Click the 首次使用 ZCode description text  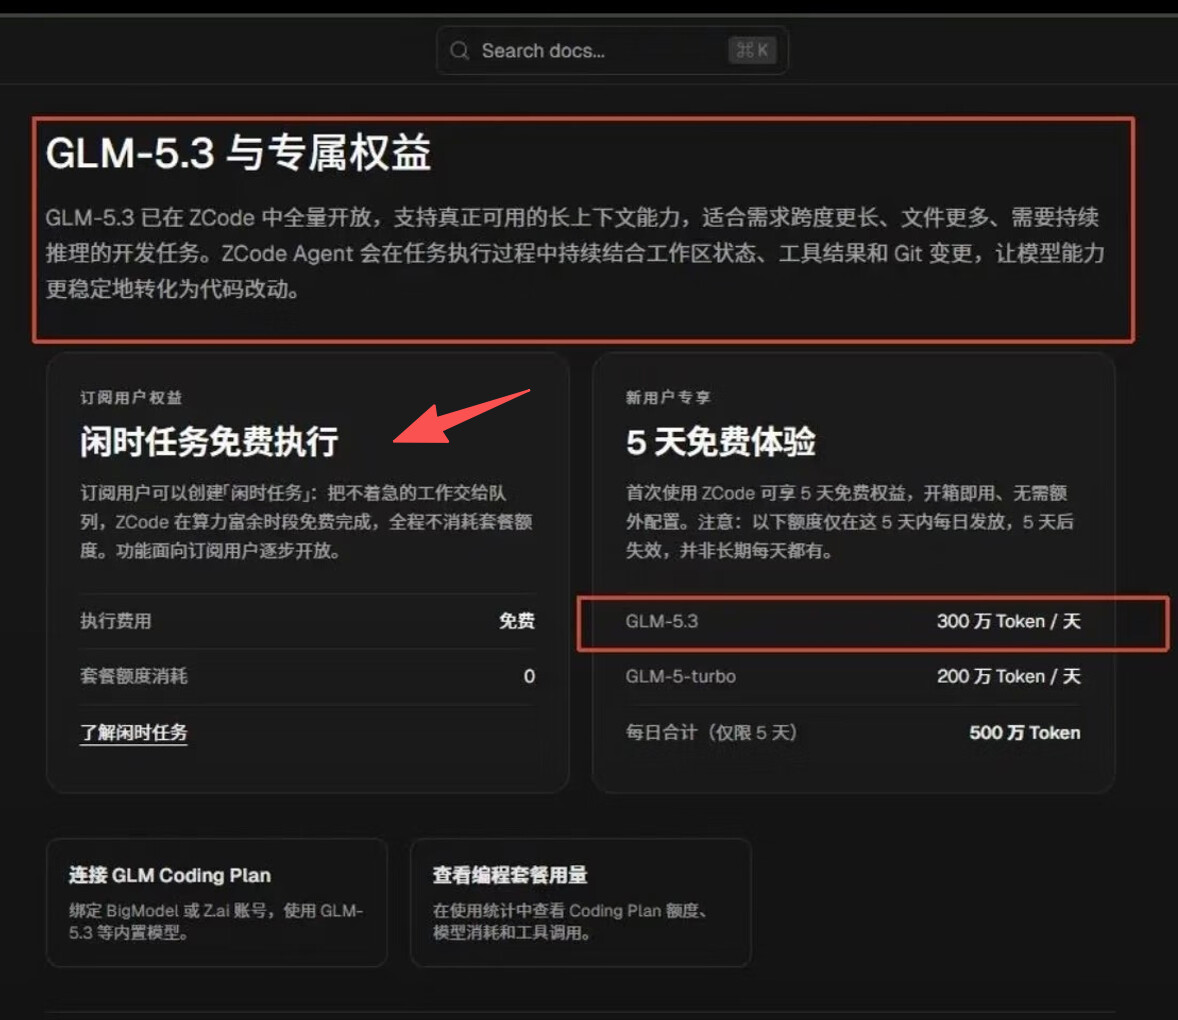coord(850,521)
